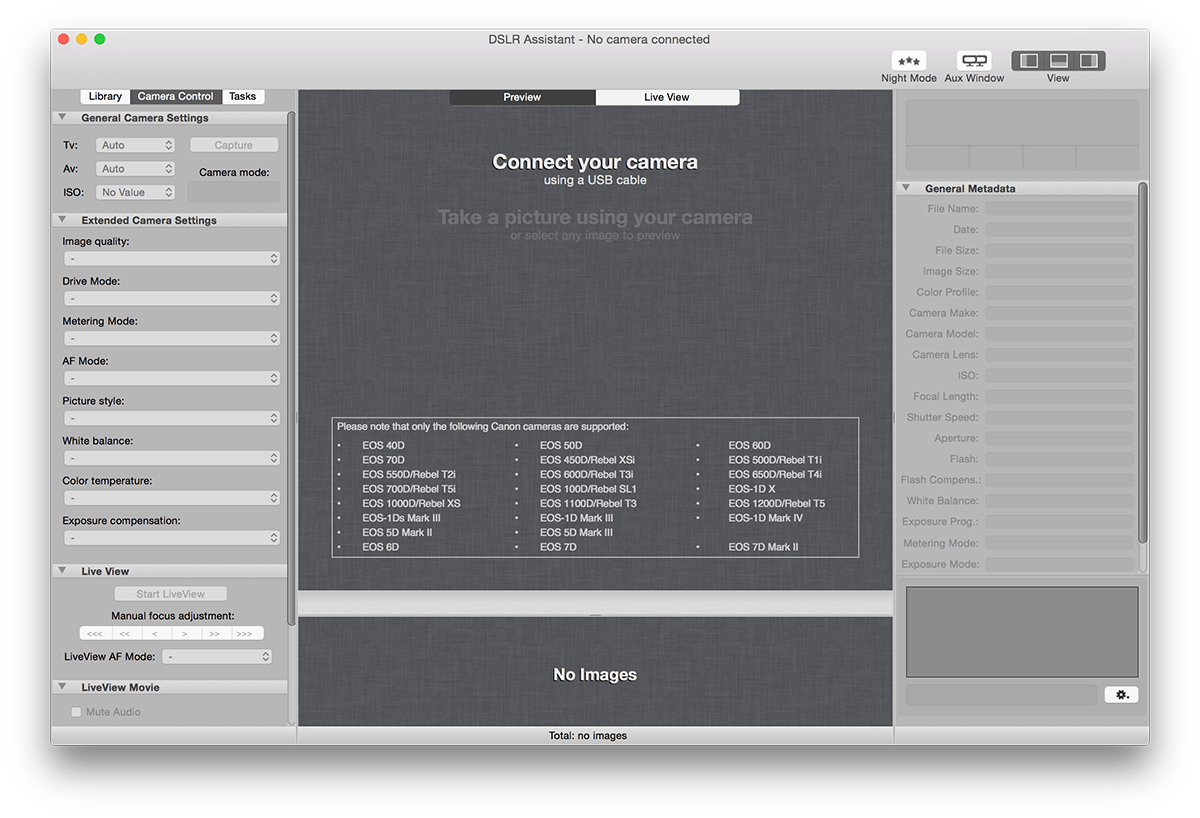This screenshot has width=1200, height=818.
Task: Open the Drive Mode dropdown
Action: pyautogui.click(x=172, y=298)
